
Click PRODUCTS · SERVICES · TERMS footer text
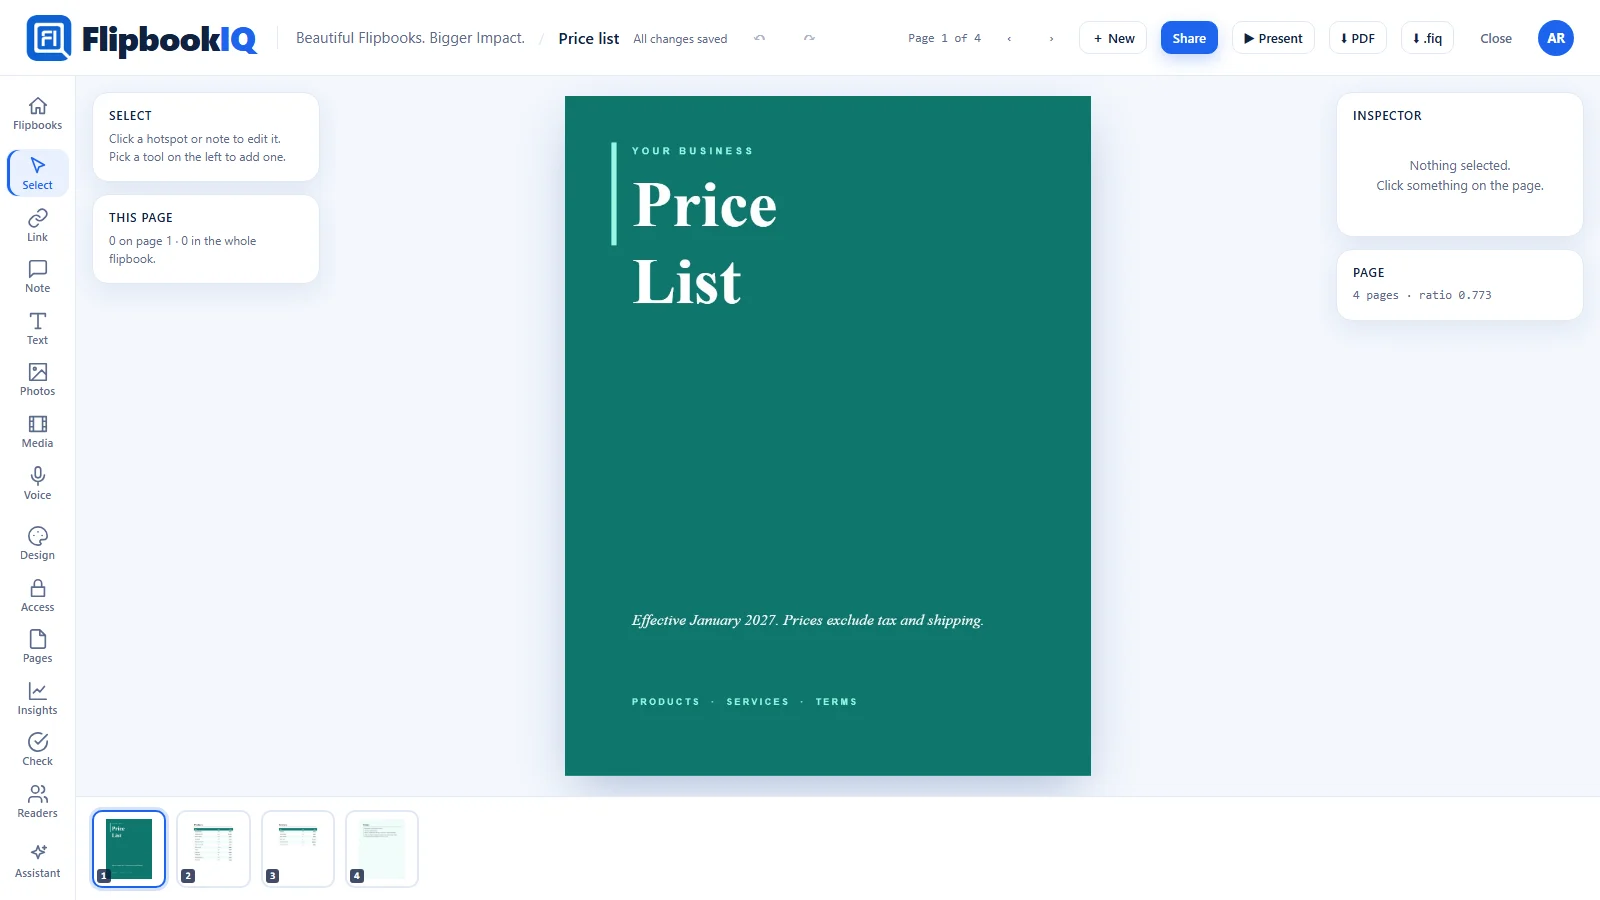pos(744,702)
